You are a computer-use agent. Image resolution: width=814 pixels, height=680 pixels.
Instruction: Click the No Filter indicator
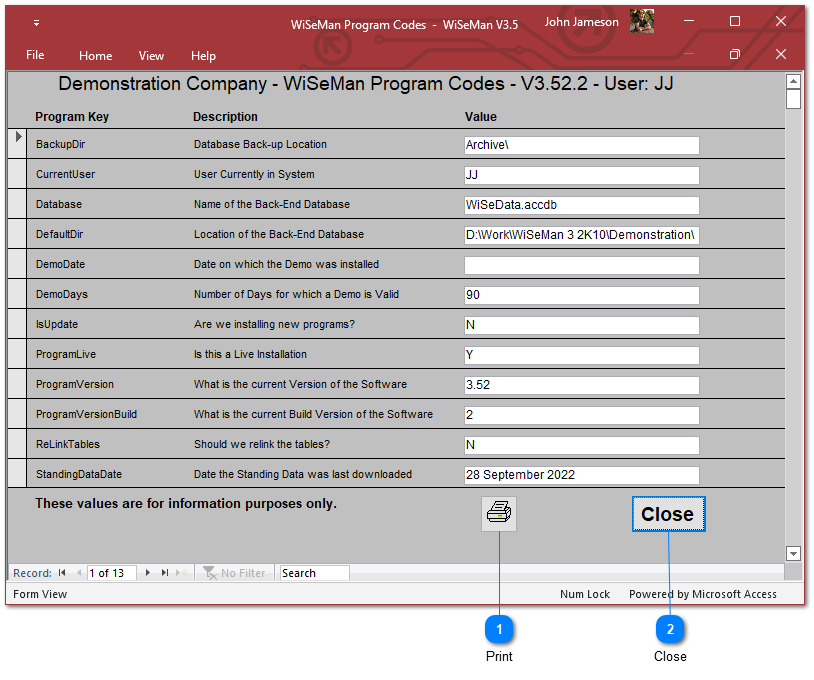pyautogui.click(x=234, y=573)
